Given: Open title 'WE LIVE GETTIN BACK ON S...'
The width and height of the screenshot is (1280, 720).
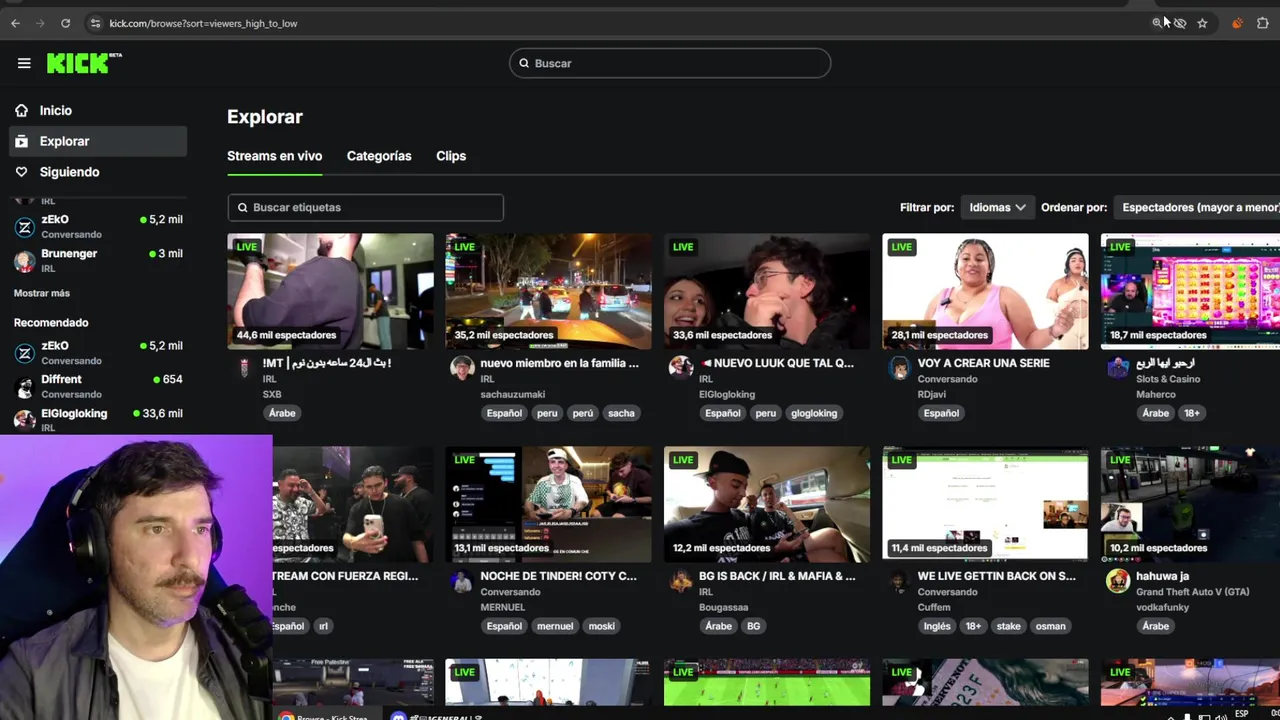Looking at the screenshot, I should pos(997,576).
